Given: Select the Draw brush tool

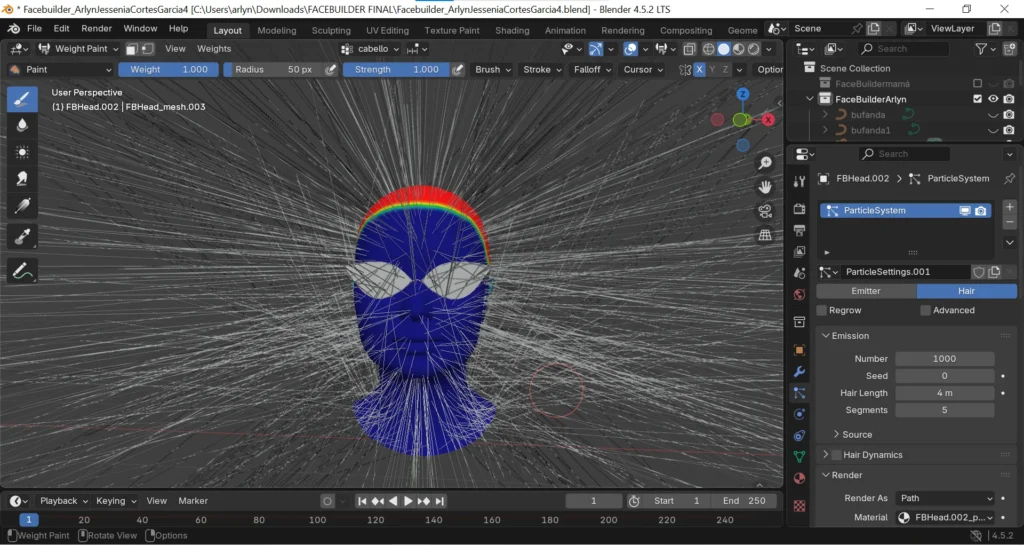Looking at the screenshot, I should coord(22,98).
